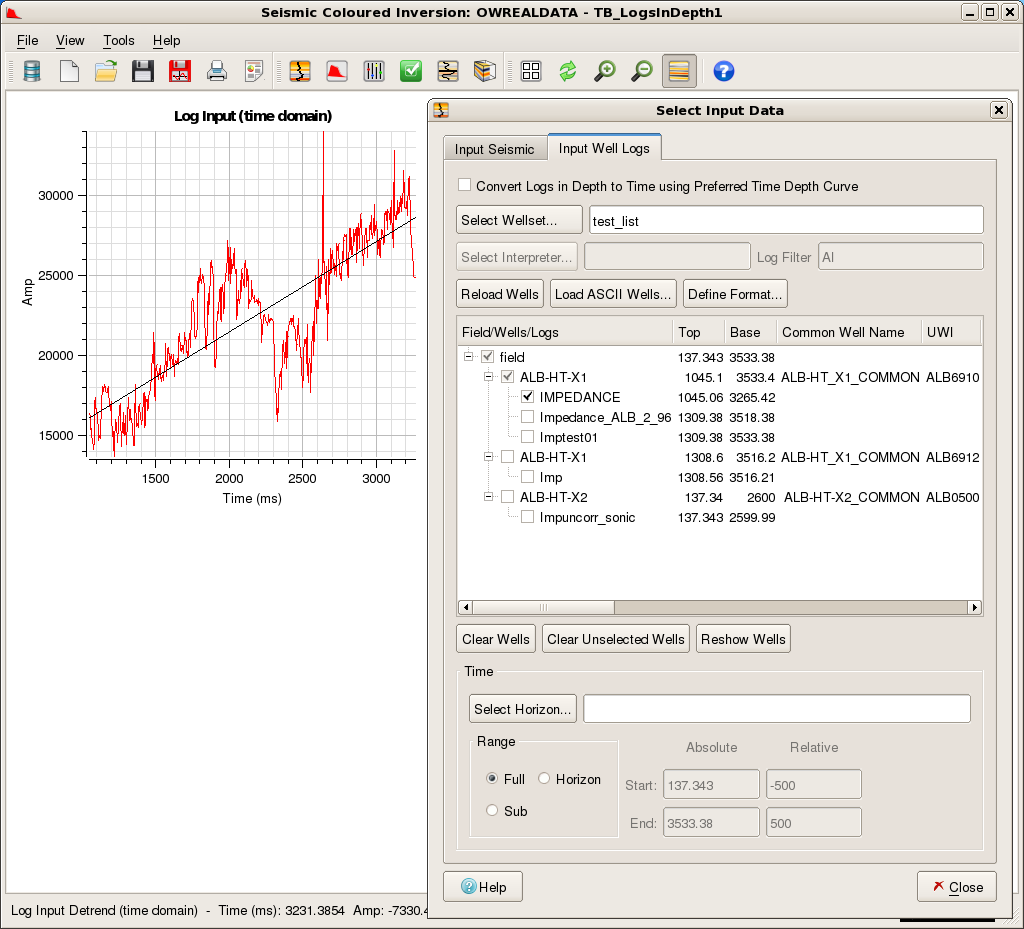This screenshot has width=1024, height=929.
Task: Click the scrollbar right arrow in wells table
Action: pyautogui.click(x=974, y=607)
